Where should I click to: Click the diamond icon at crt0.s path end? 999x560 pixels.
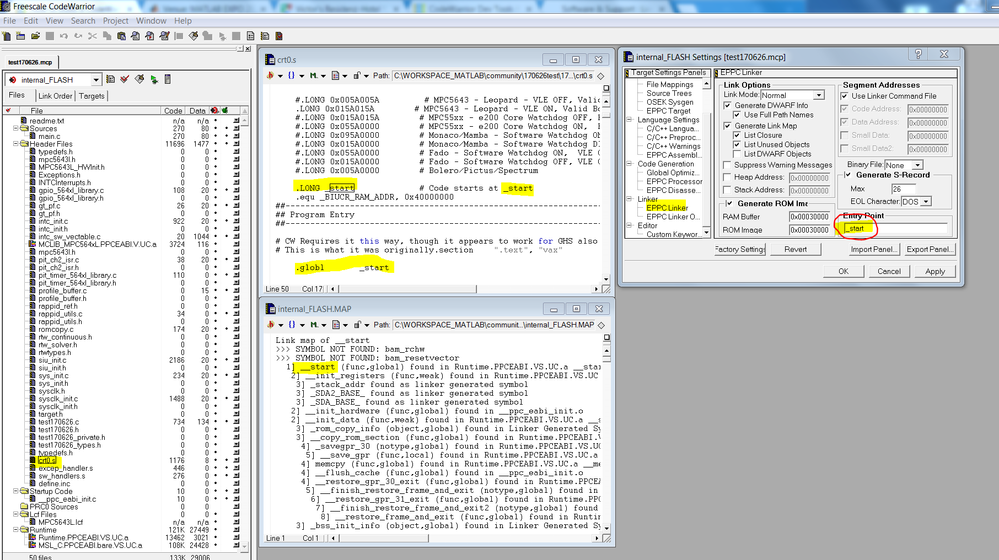pyautogui.click(x=600, y=76)
